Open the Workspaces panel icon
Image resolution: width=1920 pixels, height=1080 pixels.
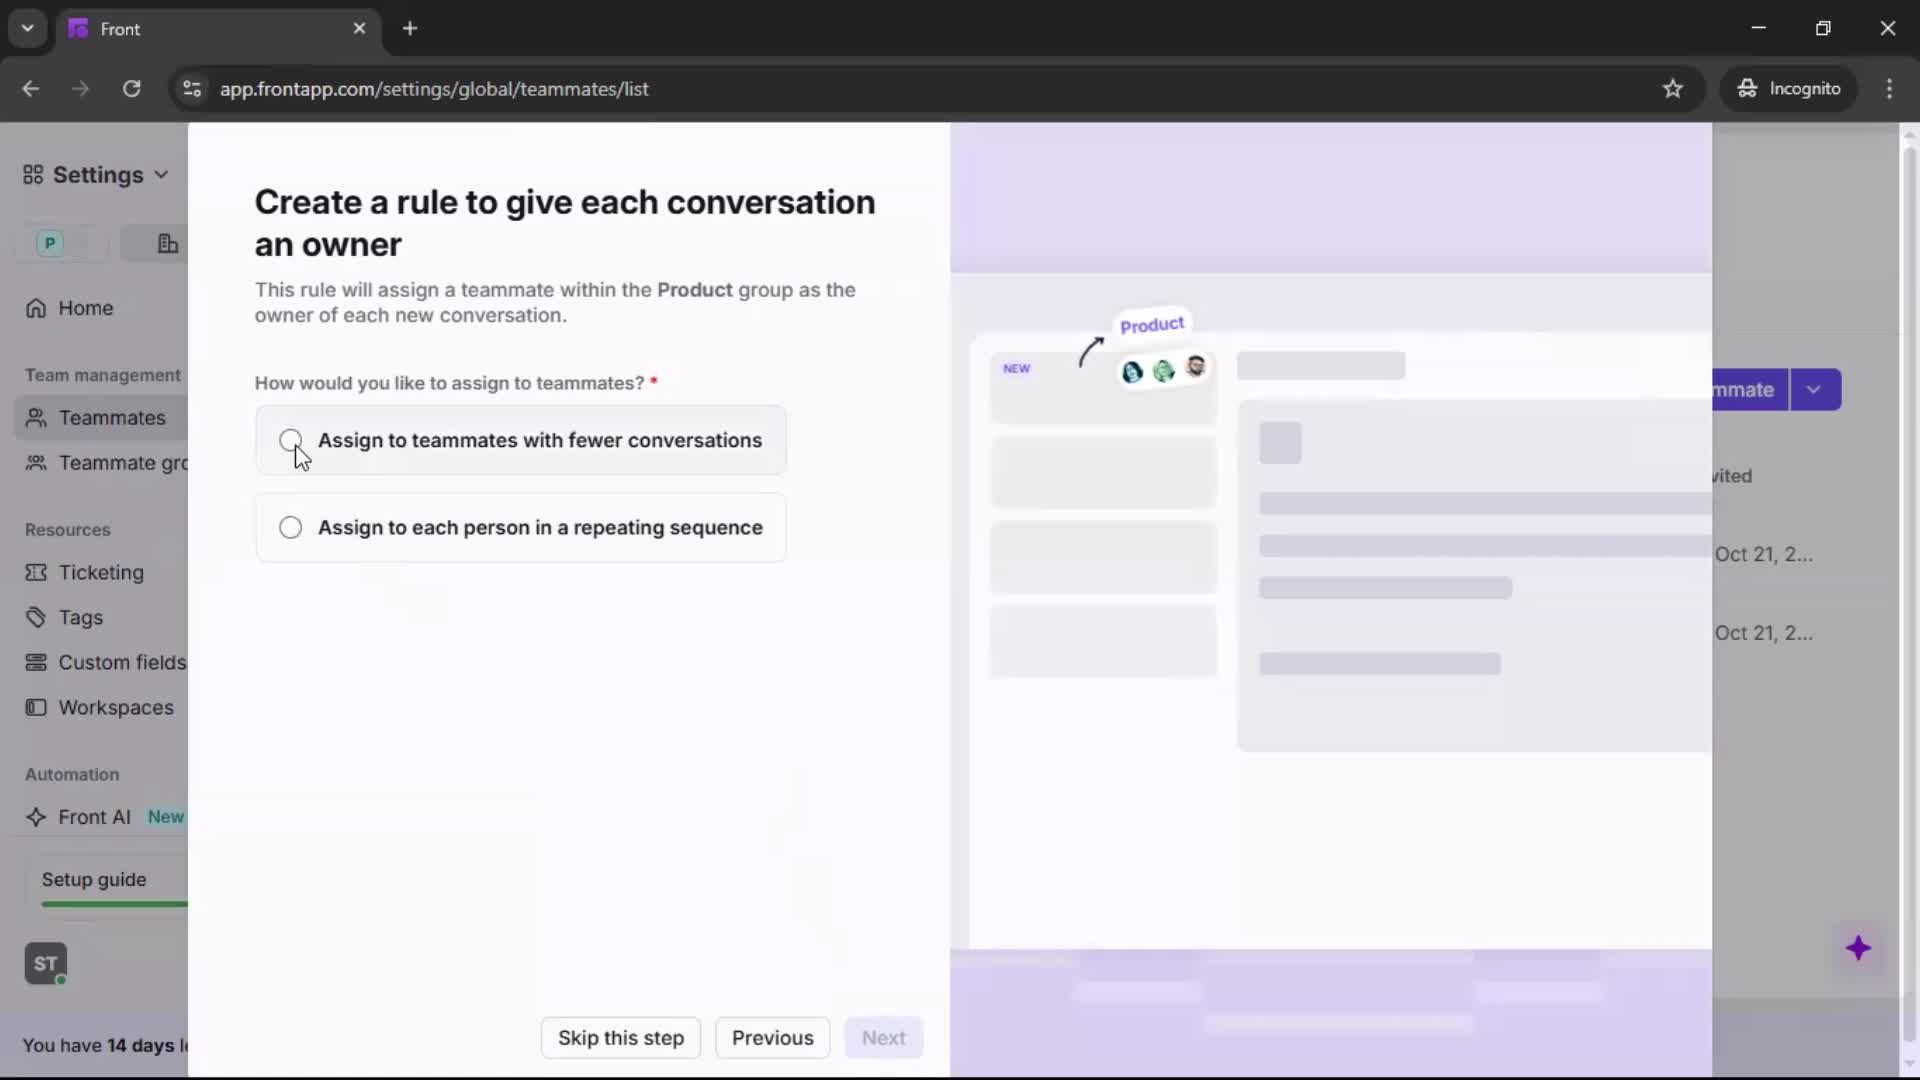click(x=36, y=707)
